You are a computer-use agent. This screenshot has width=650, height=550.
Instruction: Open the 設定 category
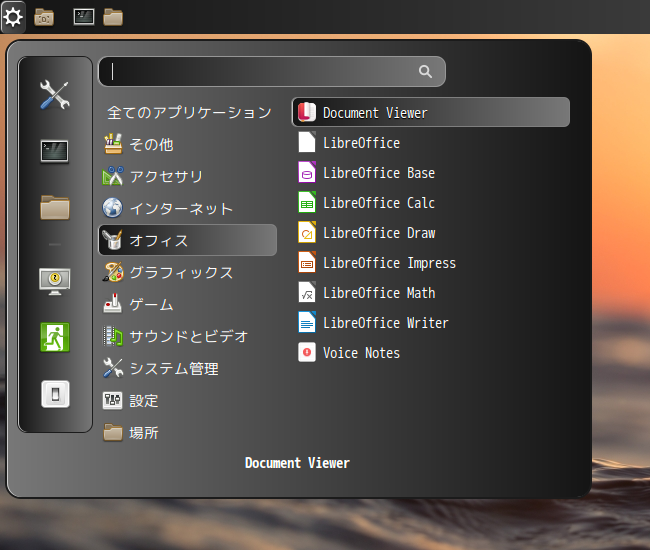187,400
